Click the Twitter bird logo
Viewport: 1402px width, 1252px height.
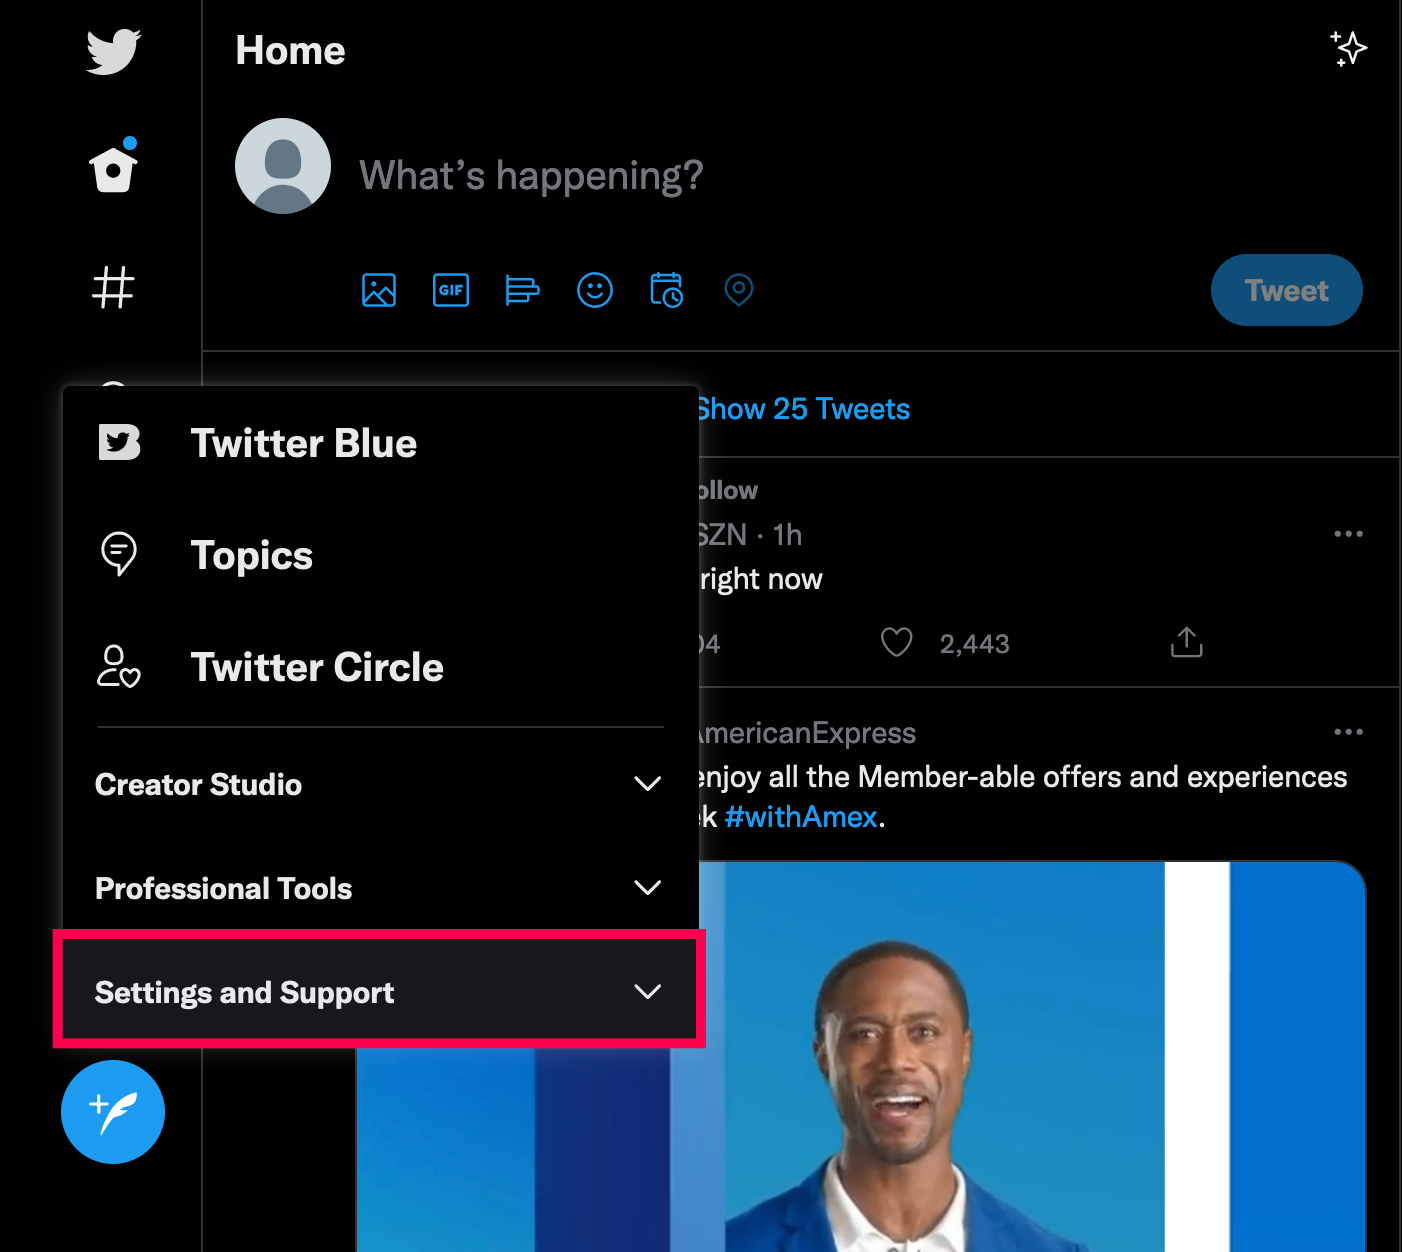[x=113, y=51]
